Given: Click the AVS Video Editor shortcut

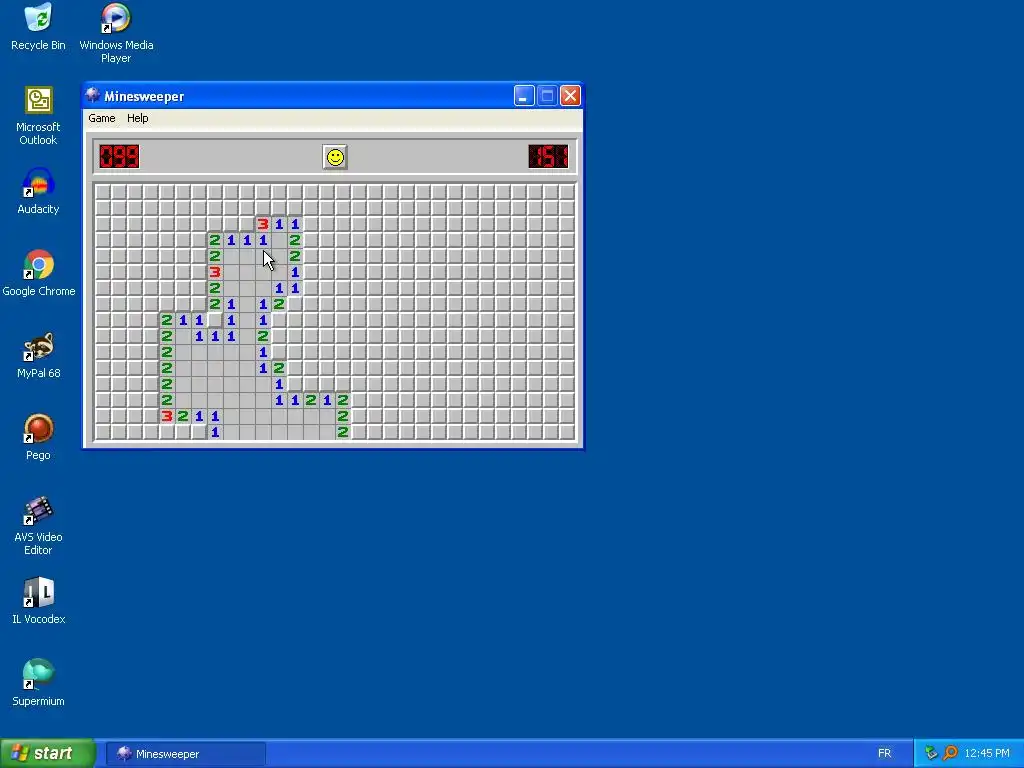Looking at the screenshot, I should coord(38,526).
